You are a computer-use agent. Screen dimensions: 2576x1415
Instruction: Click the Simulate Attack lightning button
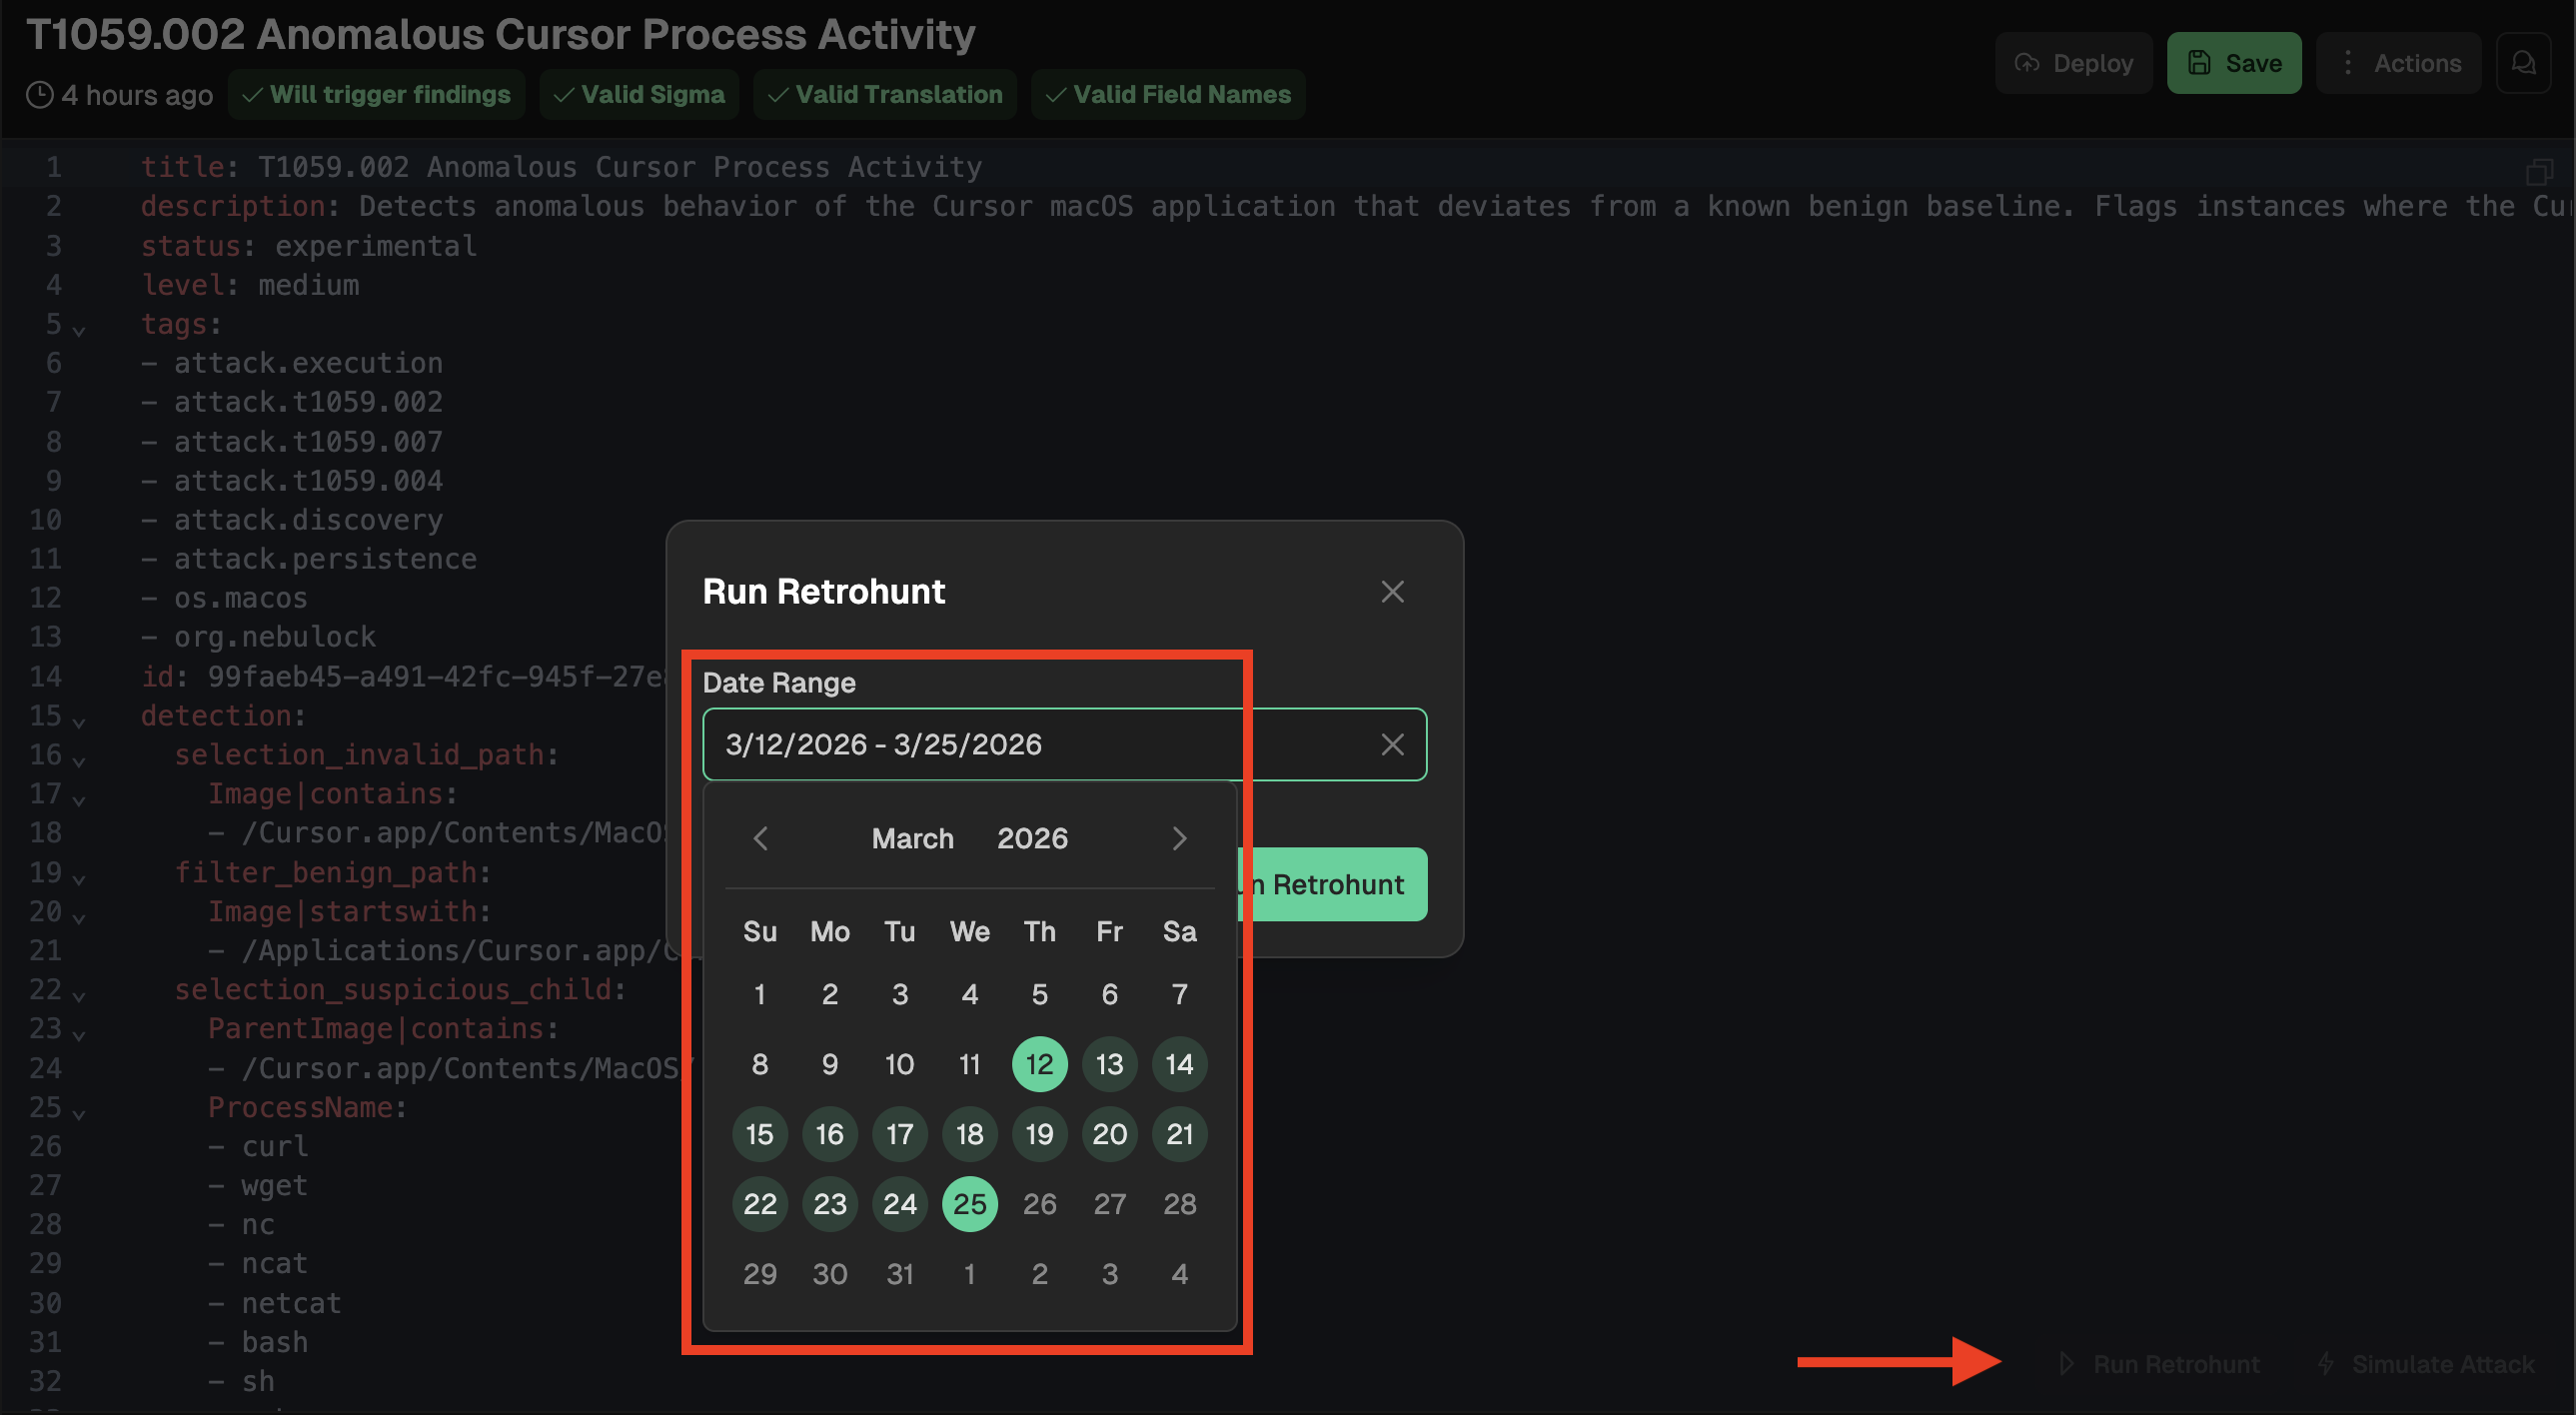point(2424,1364)
